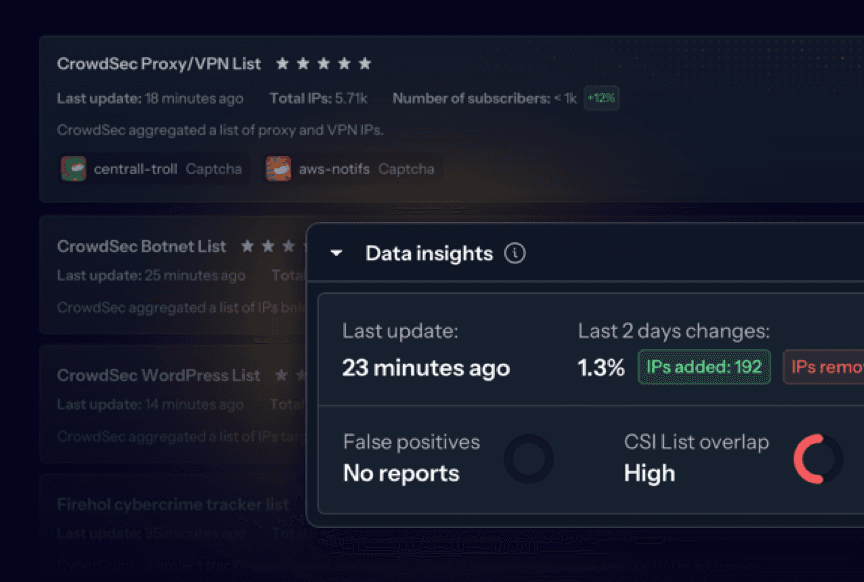Click the +12% subscribers growth badge
Image resolution: width=864 pixels, height=582 pixels.
(601, 98)
